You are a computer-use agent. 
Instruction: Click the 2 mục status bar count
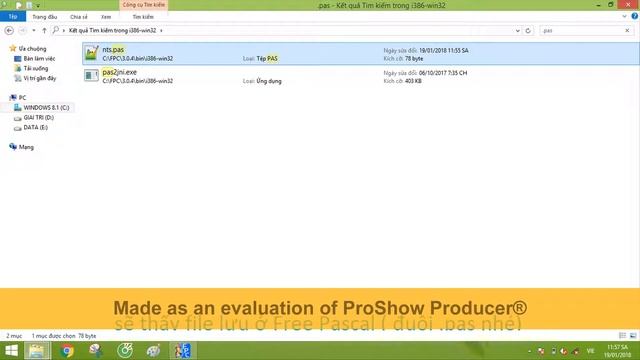(x=14, y=336)
